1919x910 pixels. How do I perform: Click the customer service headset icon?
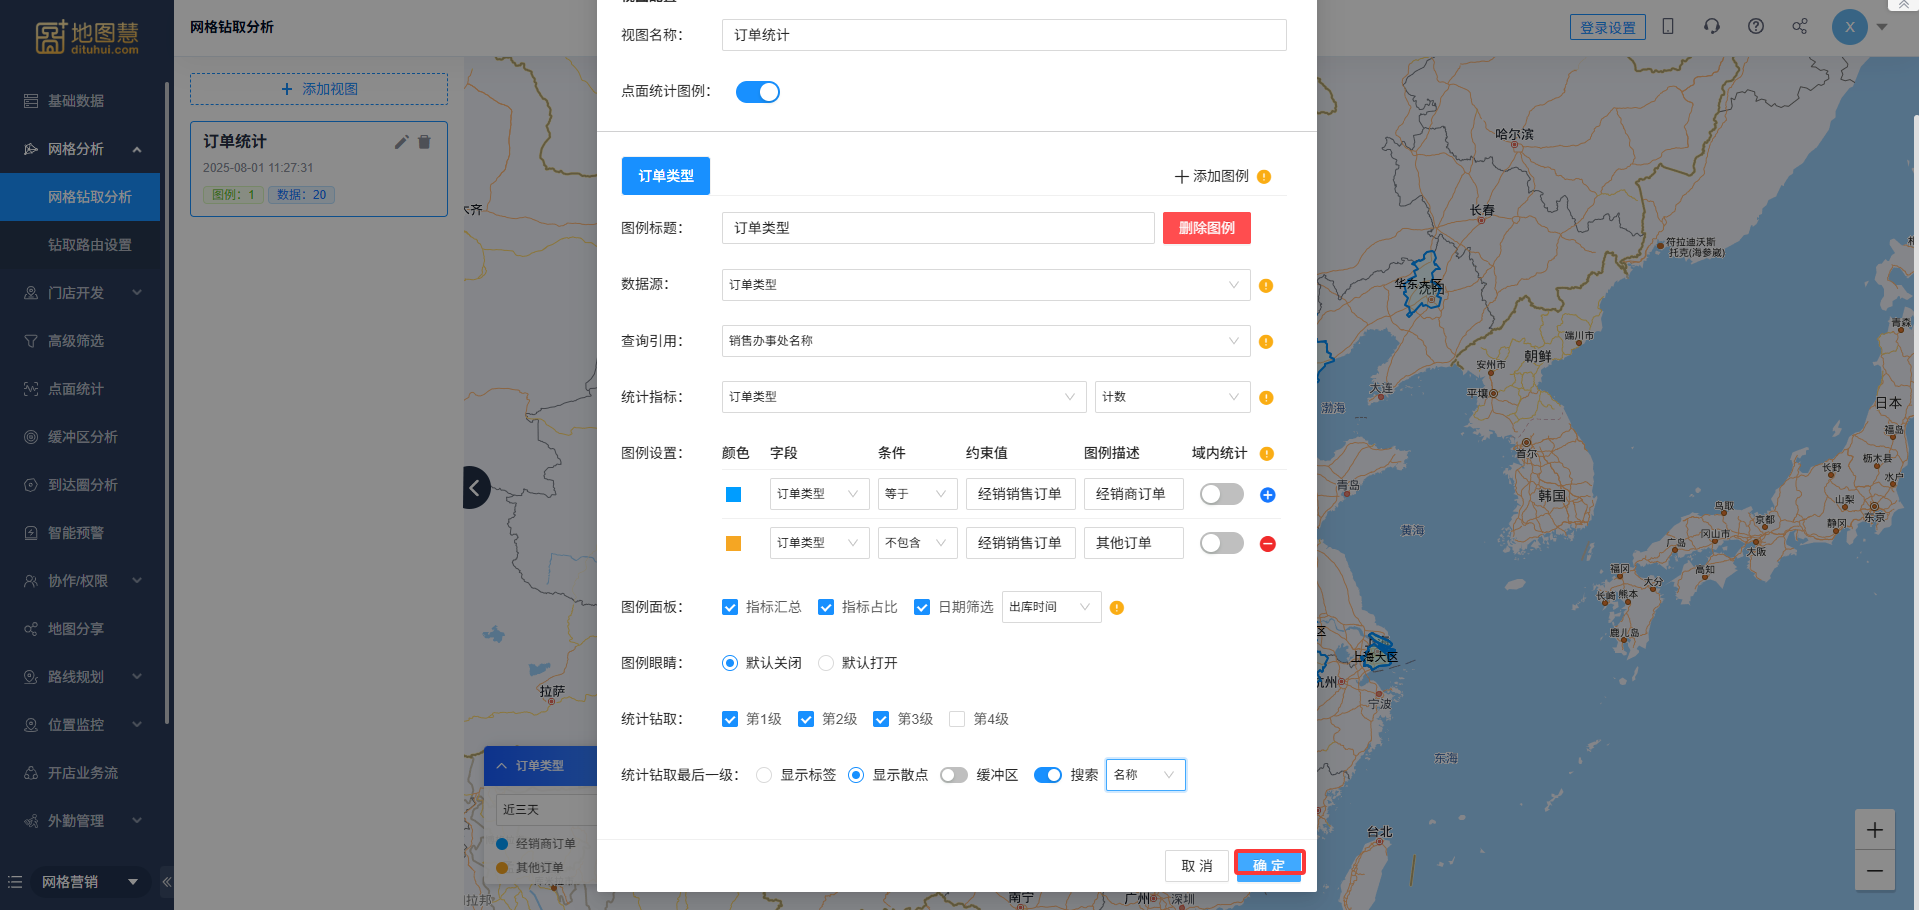tap(1711, 27)
